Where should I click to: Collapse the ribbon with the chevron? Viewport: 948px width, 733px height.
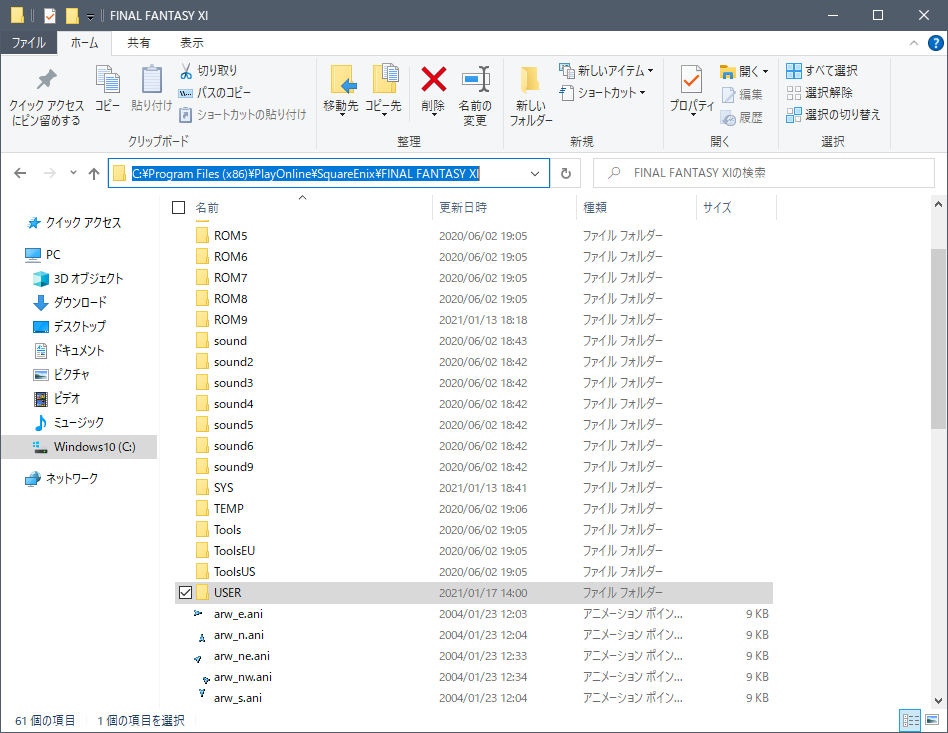pos(914,43)
